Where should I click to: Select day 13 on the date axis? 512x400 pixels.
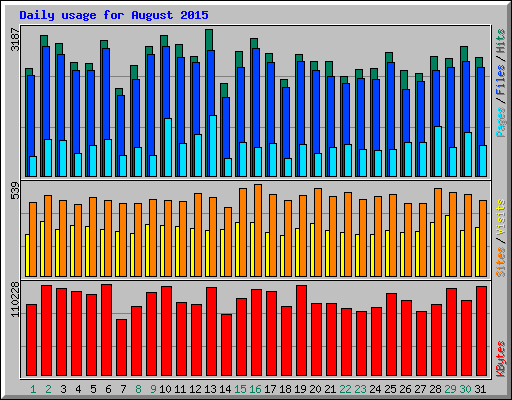click(x=210, y=389)
